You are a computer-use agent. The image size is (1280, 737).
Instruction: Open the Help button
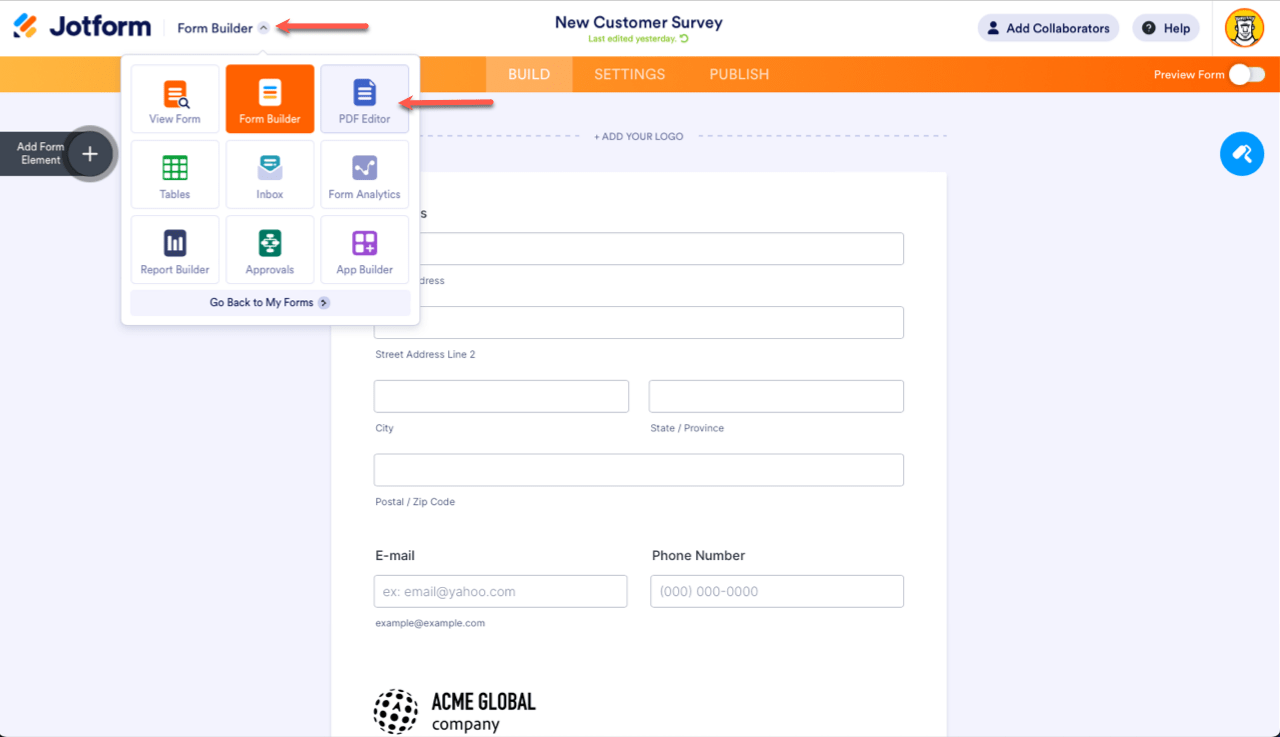coord(1166,28)
